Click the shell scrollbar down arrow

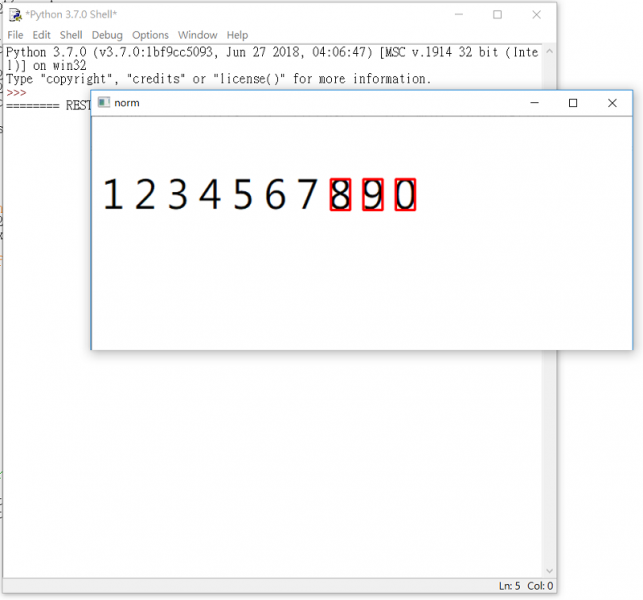pos(550,571)
